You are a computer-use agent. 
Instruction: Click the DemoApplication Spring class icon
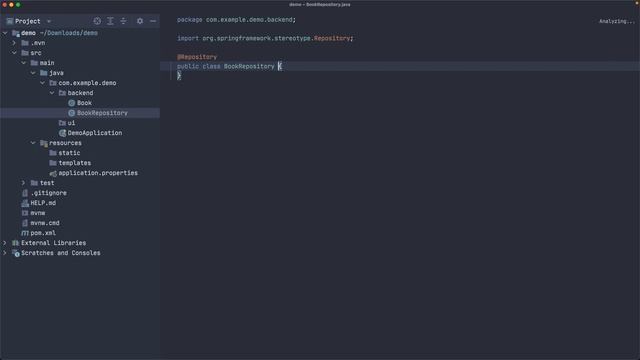pyautogui.click(x=62, y=133)
